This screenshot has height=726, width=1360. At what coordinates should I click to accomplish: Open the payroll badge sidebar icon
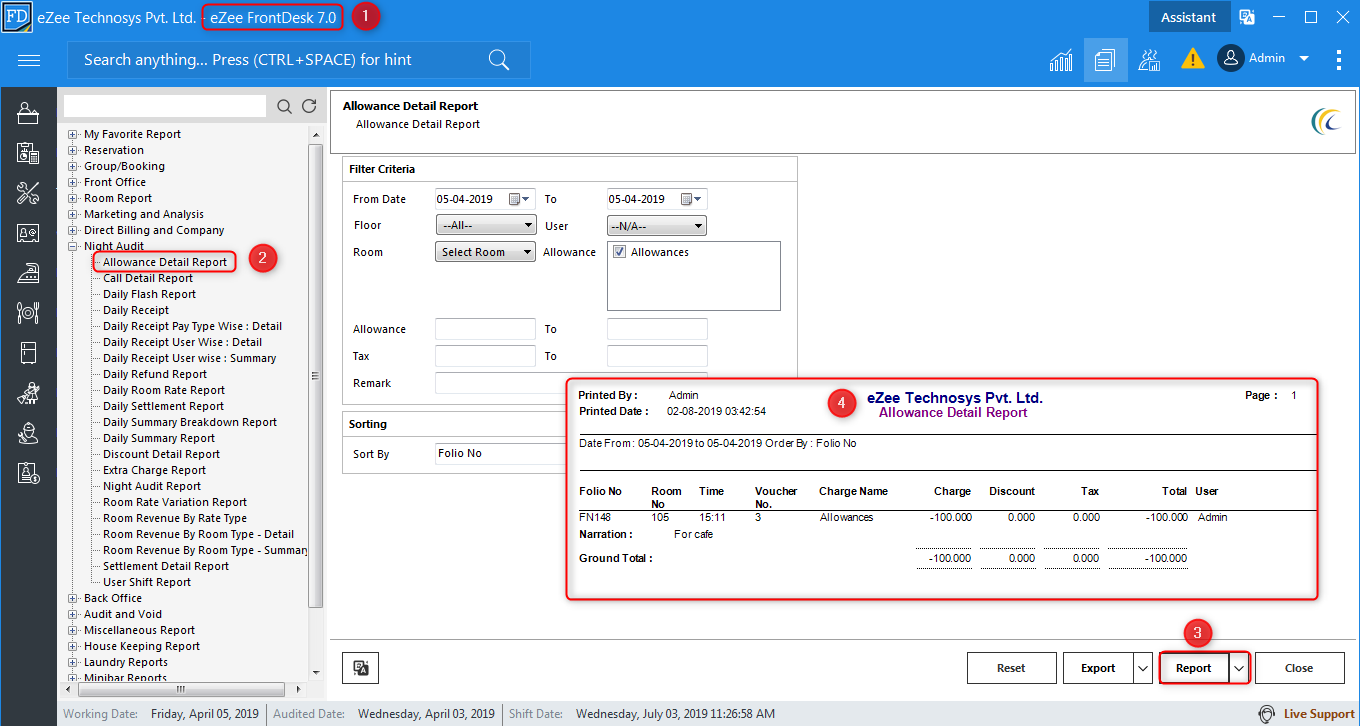tap(28, 473)
